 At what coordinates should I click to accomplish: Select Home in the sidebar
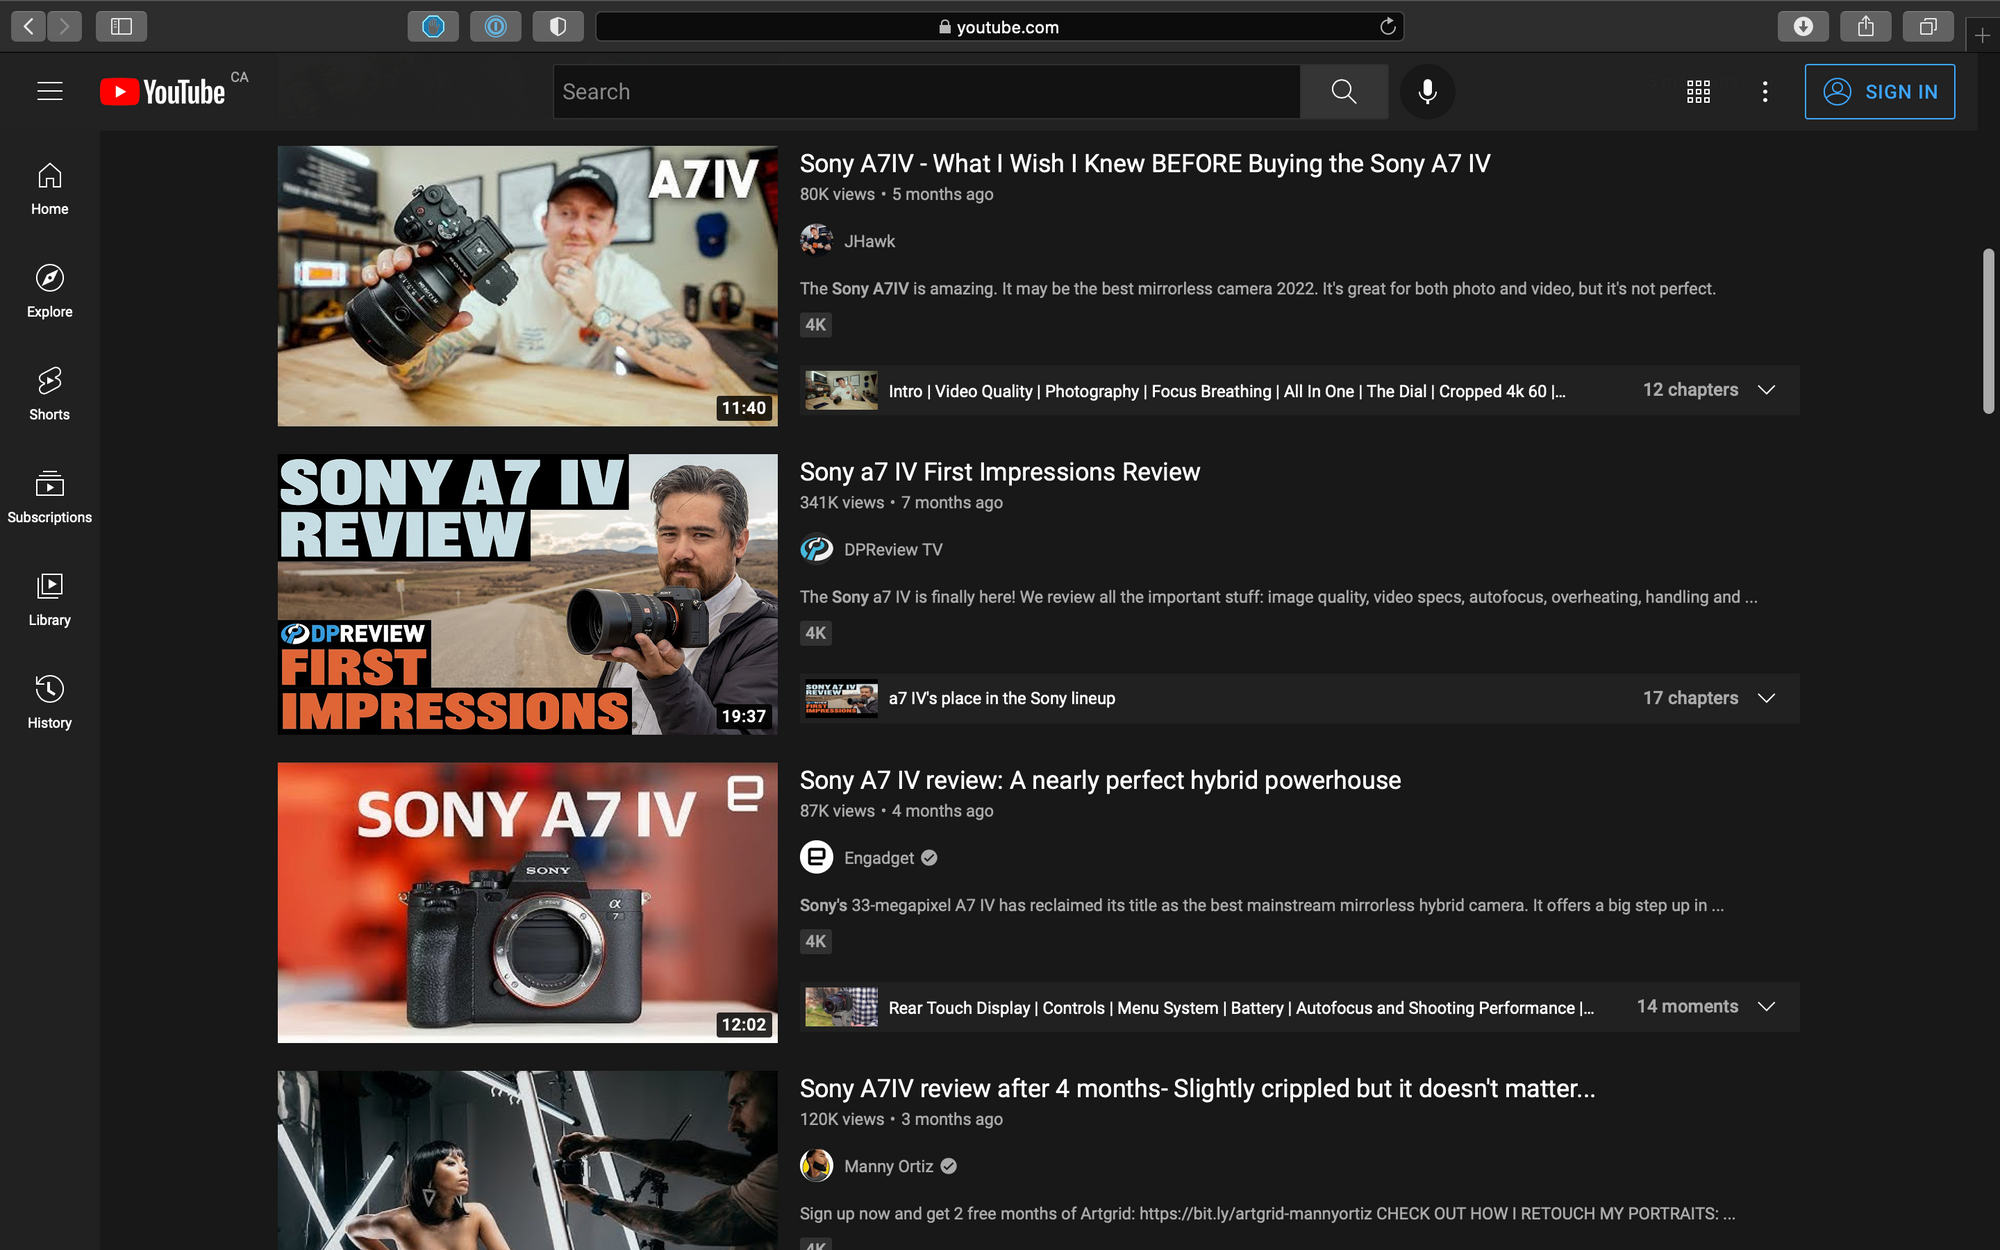[50, 189]
